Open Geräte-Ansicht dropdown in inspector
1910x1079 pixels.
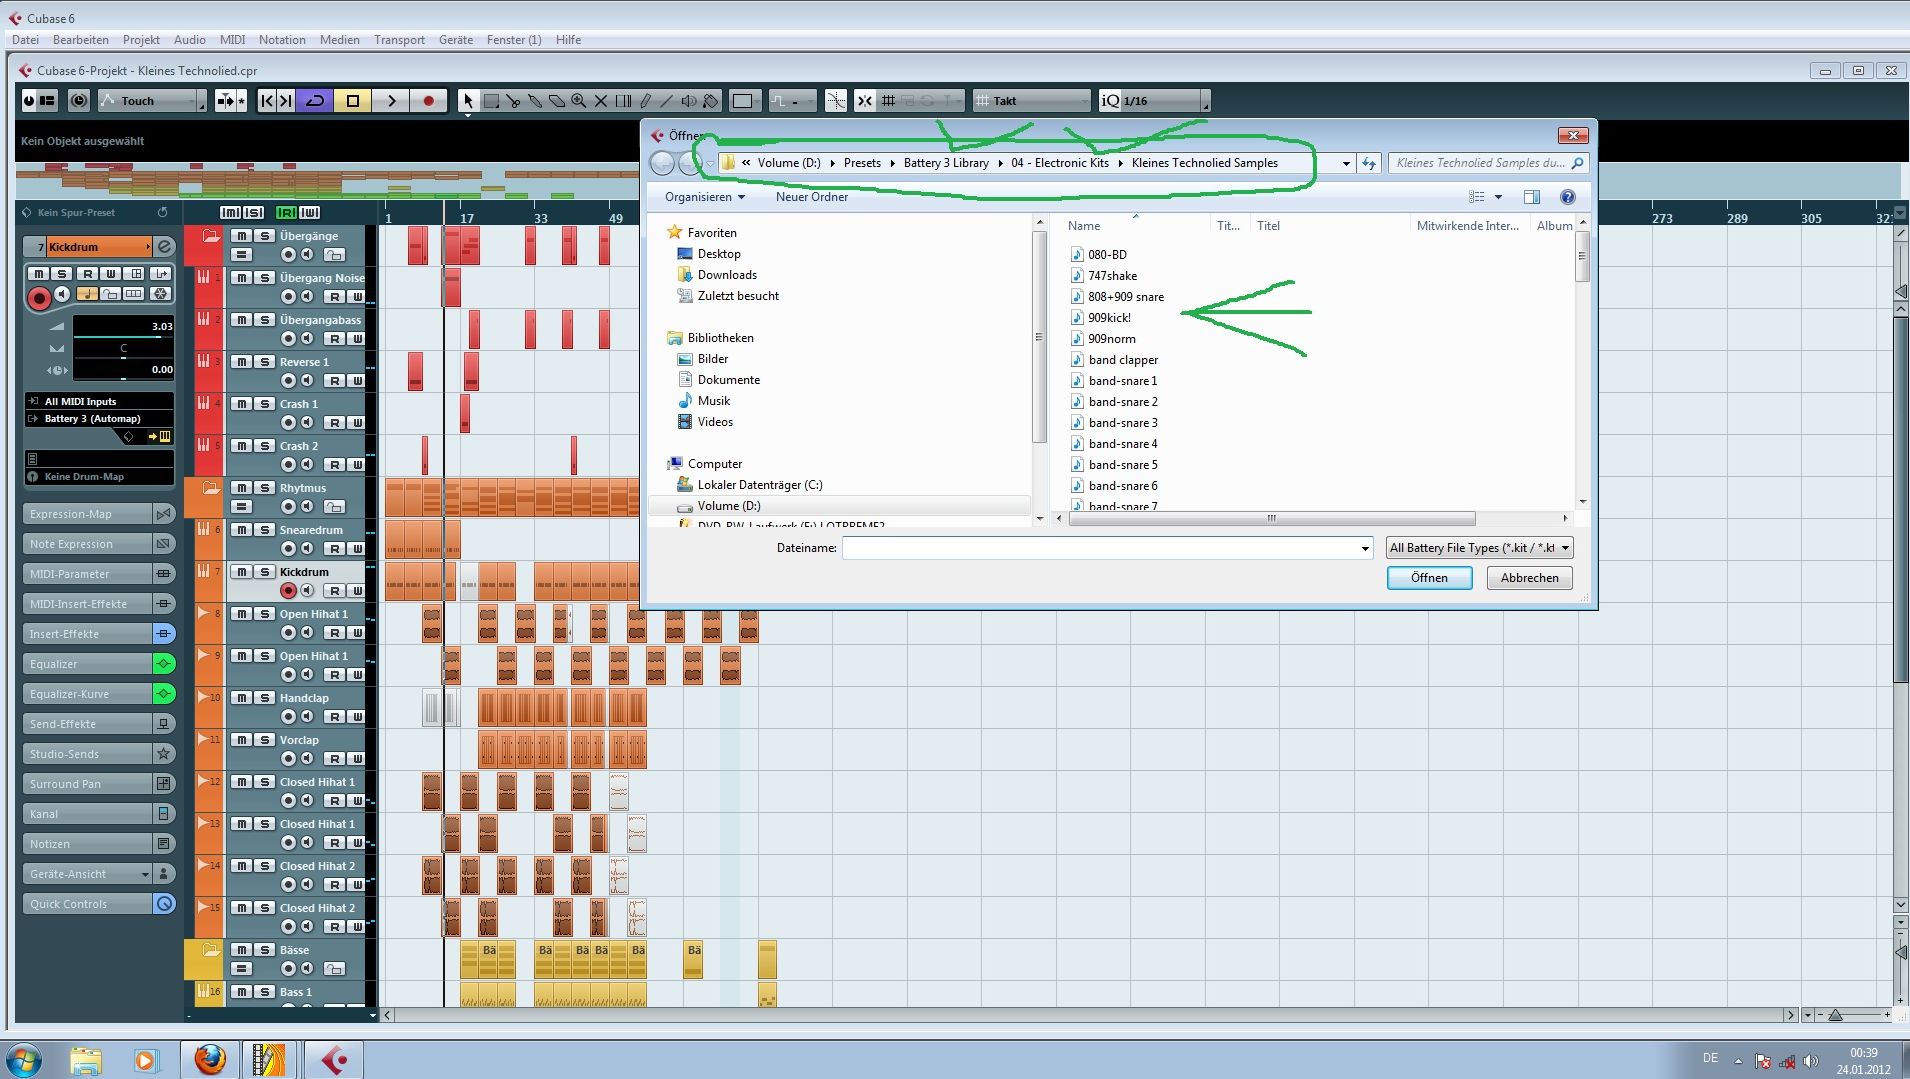pyautogui.click(x=88, y=874)
